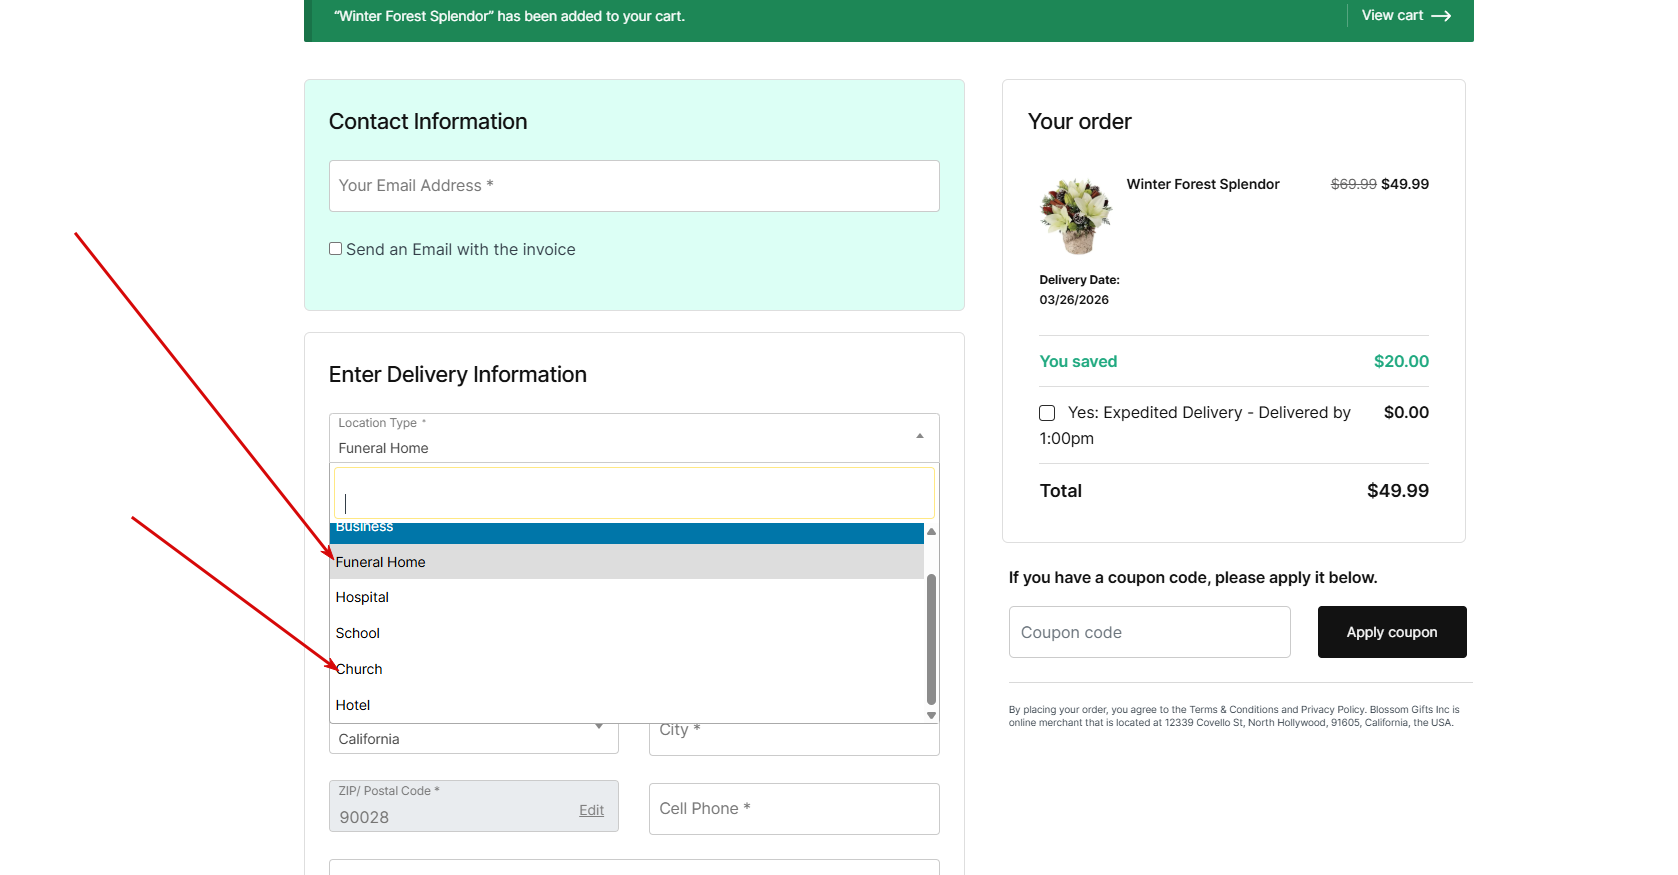This screenshot has height=875, width=1678.
Task: Click the Edit link for ZIP code
Action: tap(591, 810)
